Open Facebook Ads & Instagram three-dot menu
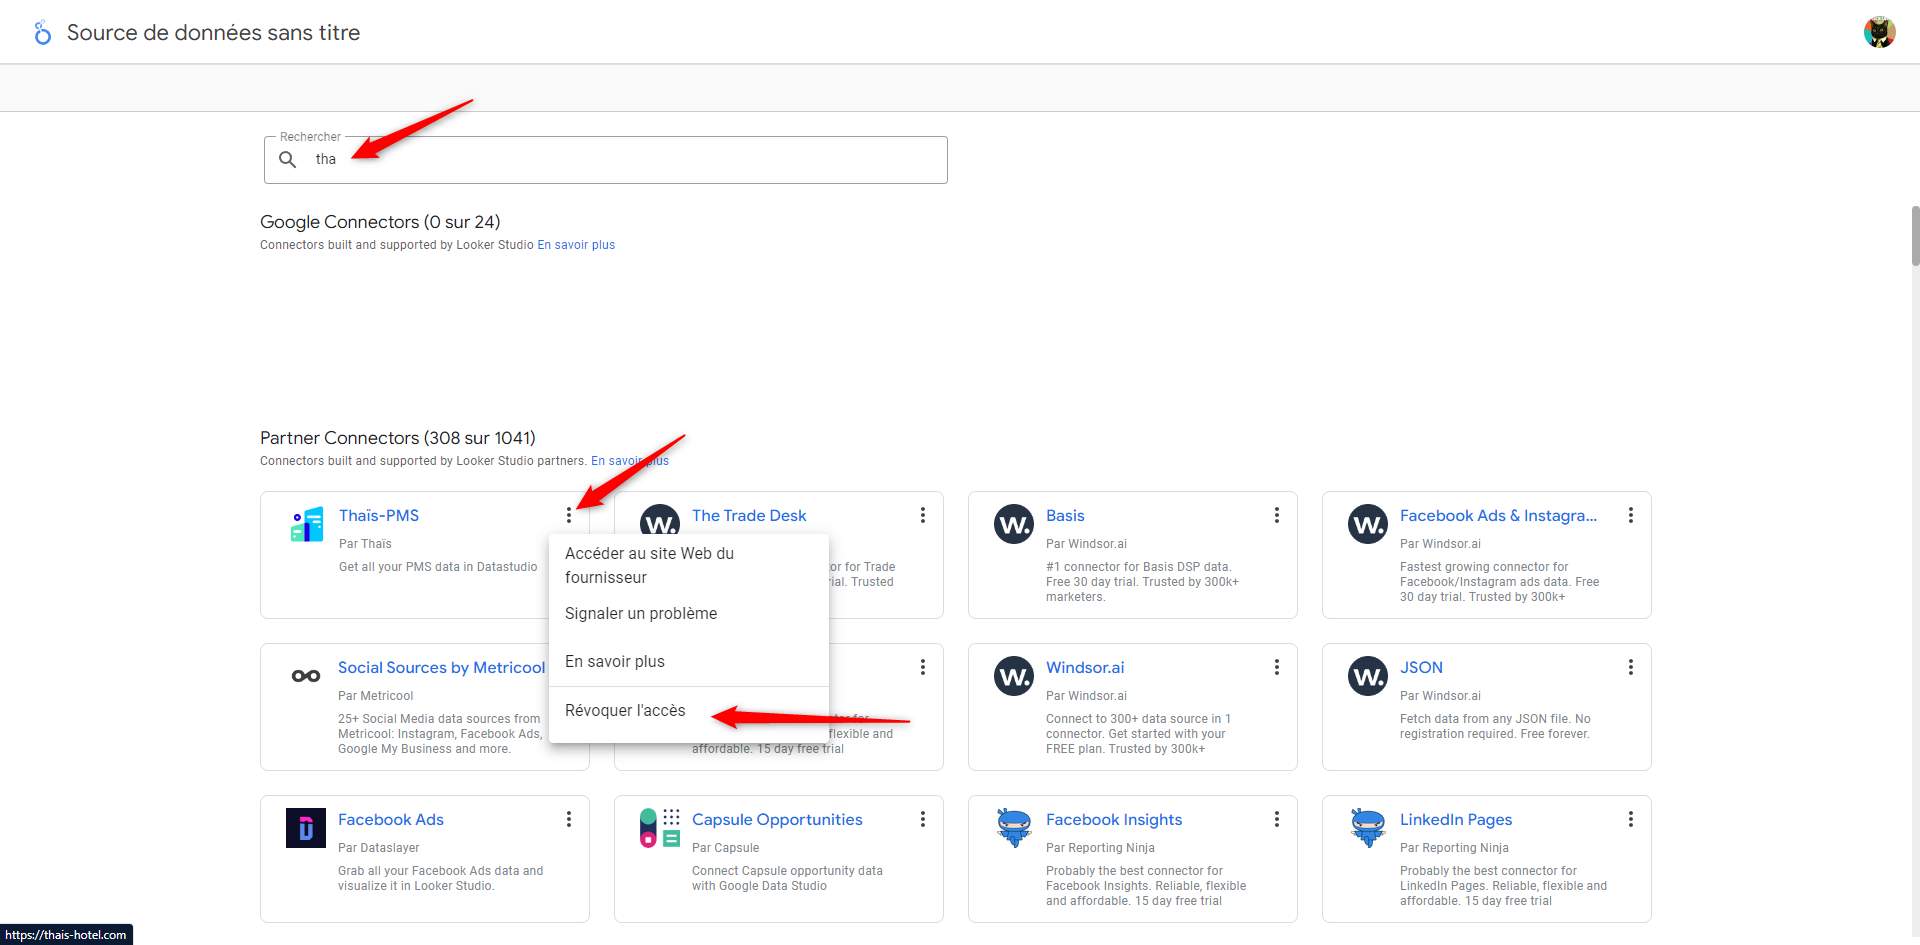 (1631, 515)
